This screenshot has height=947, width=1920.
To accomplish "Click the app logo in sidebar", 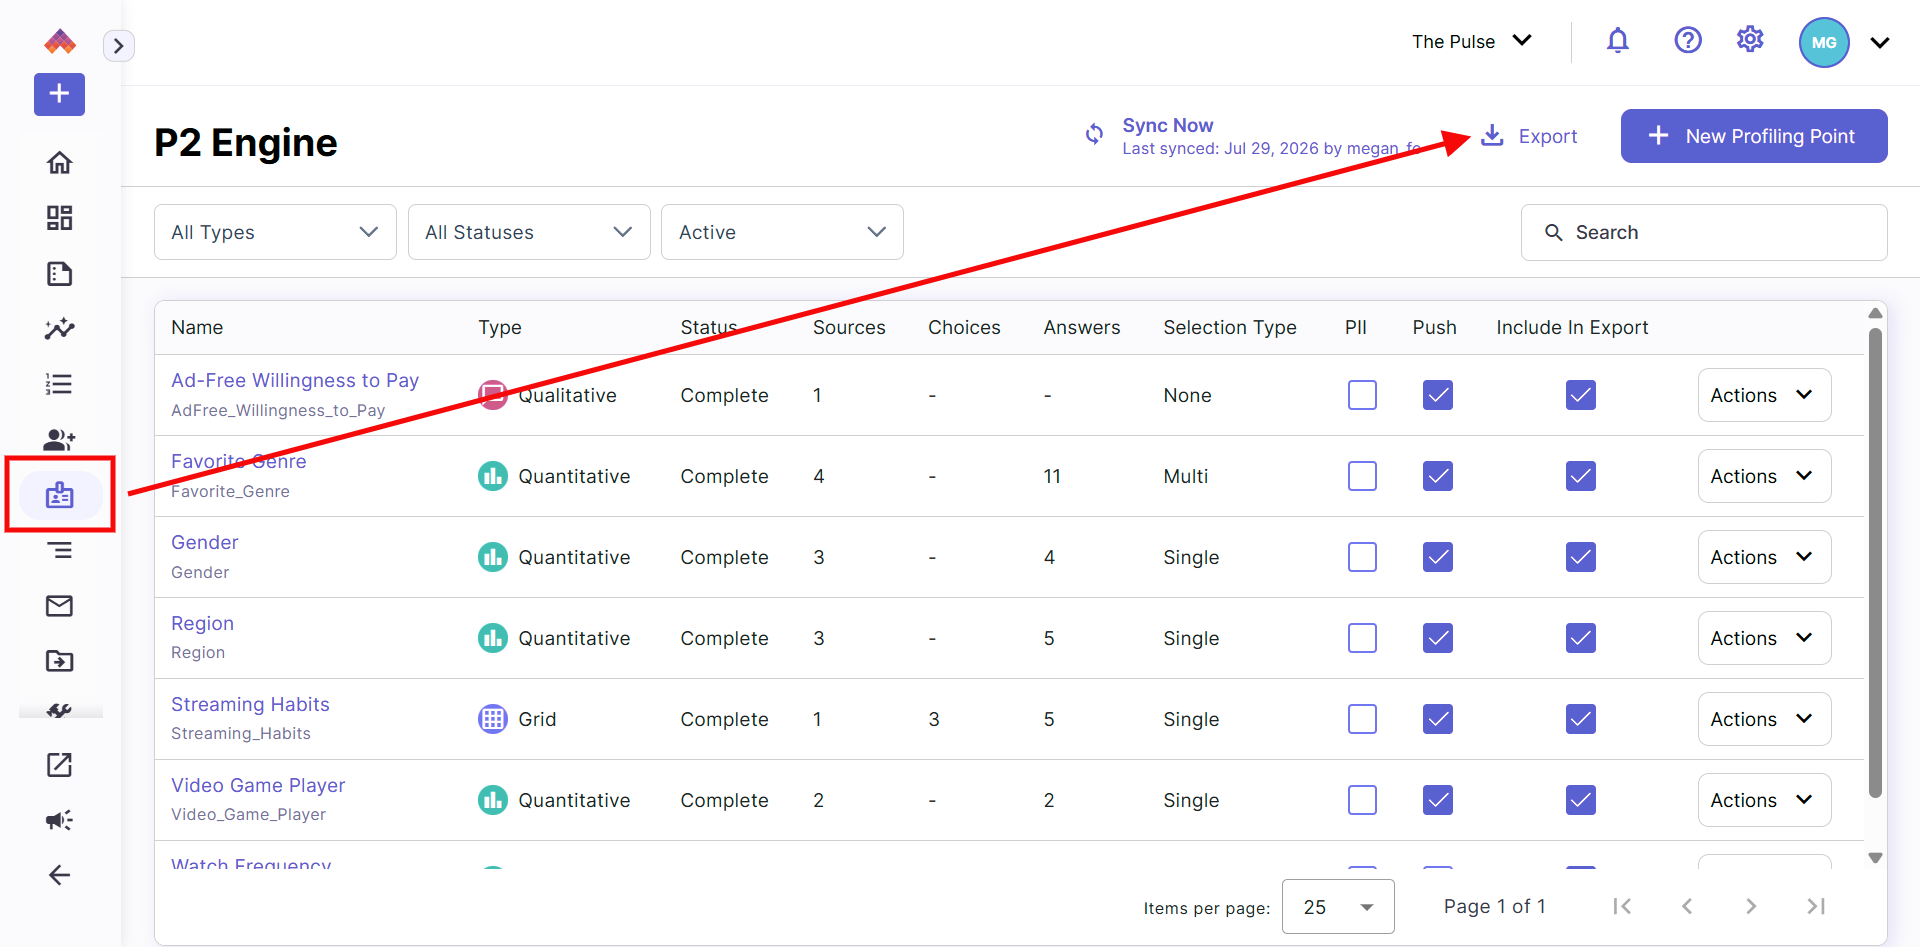I will (60, 41).
